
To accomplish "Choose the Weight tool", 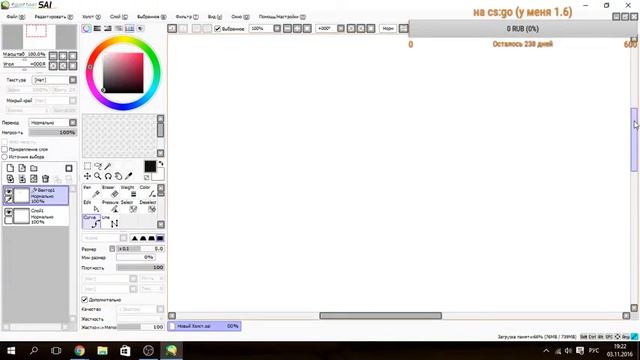I will (x=129, y=191).
